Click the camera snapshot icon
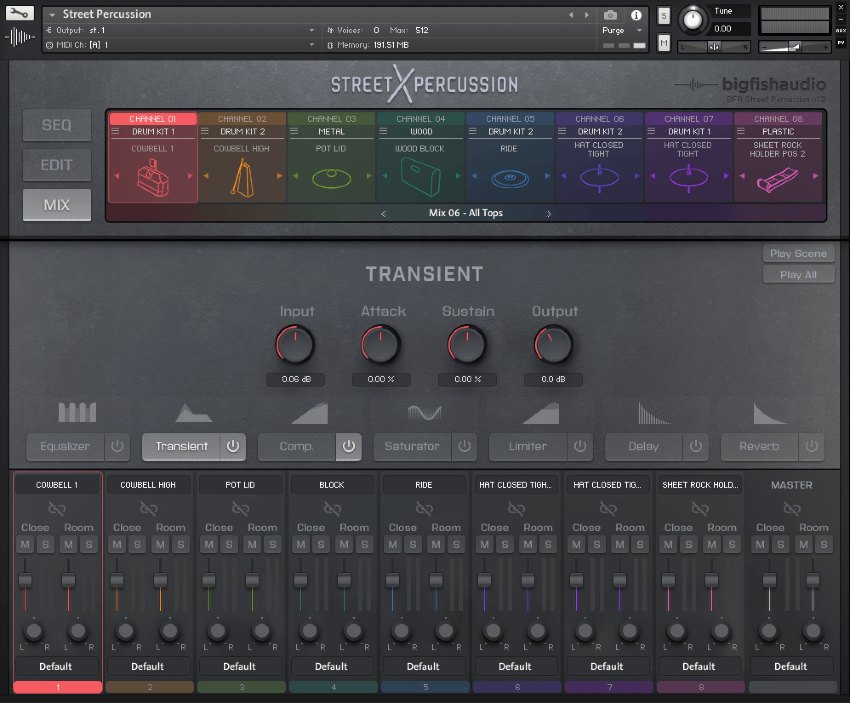 pos(610,15)
